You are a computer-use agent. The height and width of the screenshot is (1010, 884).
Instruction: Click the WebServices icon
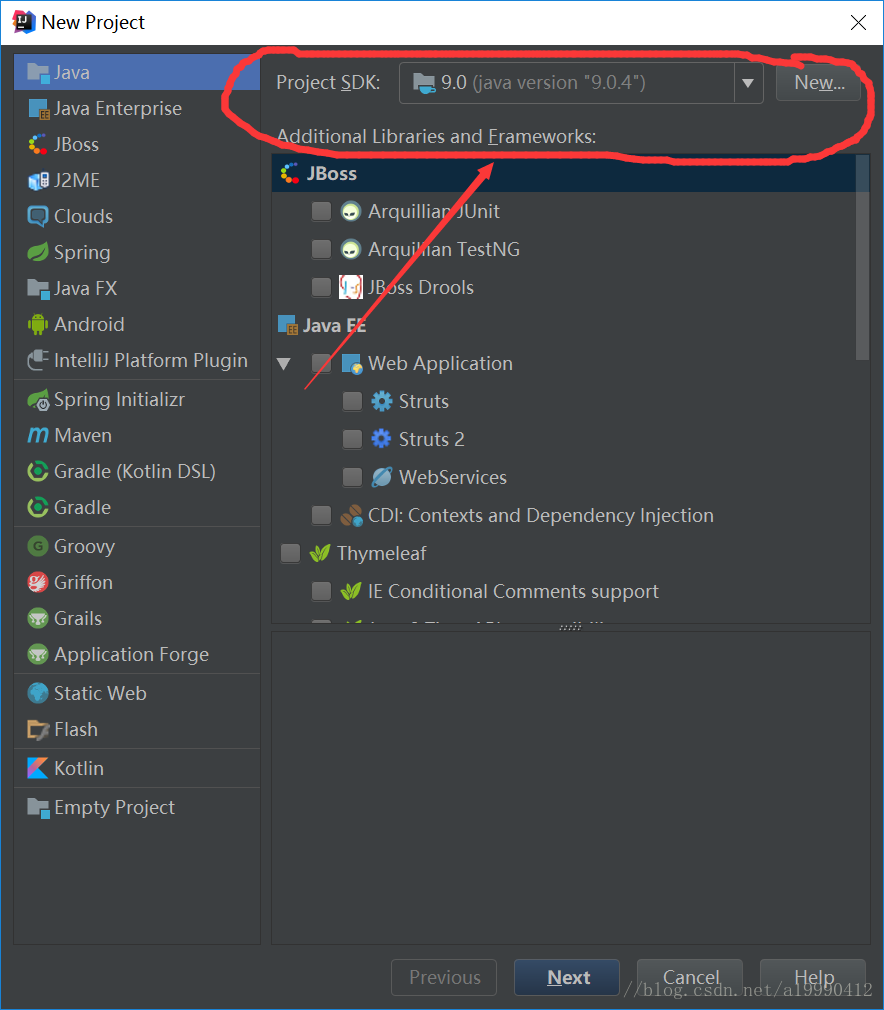pyautogui.click(x=381, y=477)
